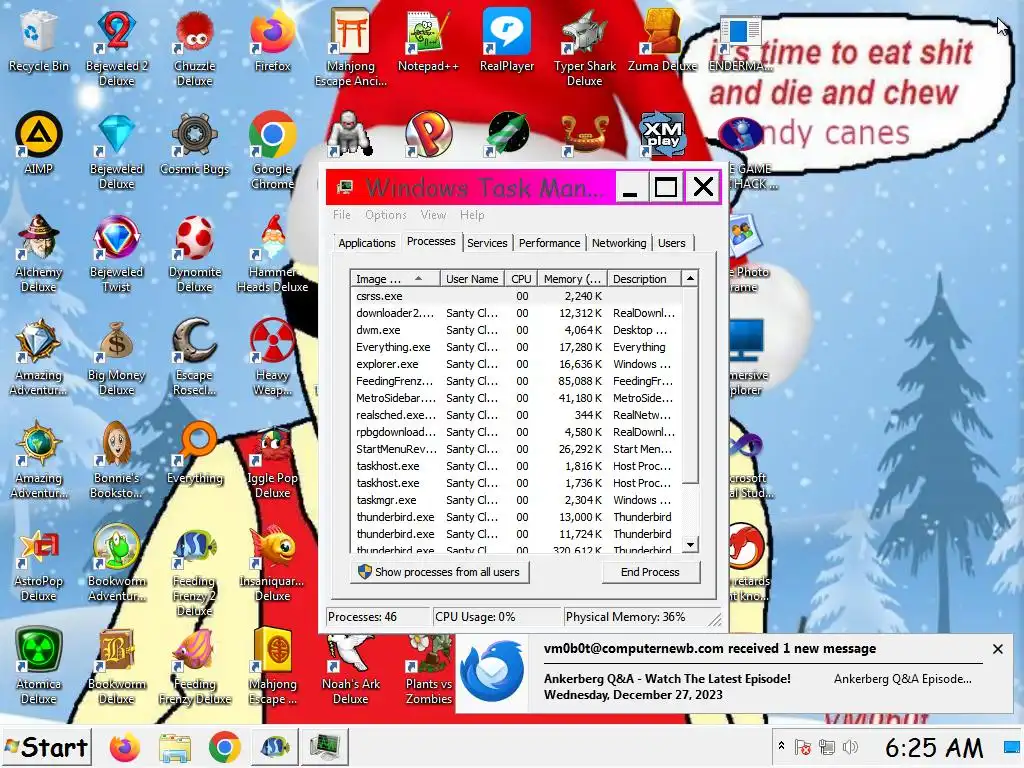Select the MetroSidebar process row
This screenshot has height=768, width=1024.
coord(516,398)
